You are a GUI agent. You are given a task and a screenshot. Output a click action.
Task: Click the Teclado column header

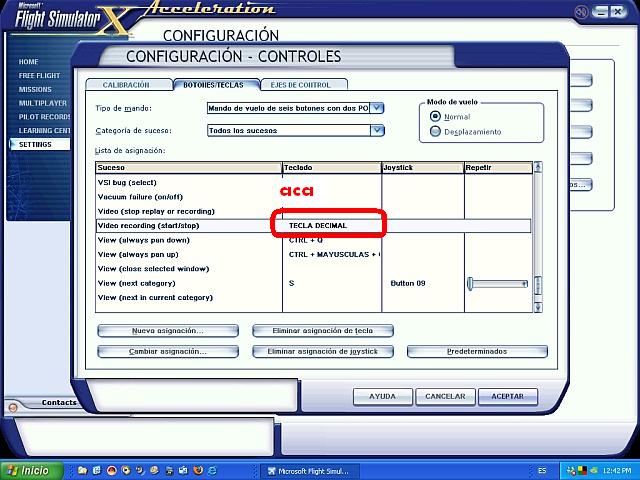332,167
